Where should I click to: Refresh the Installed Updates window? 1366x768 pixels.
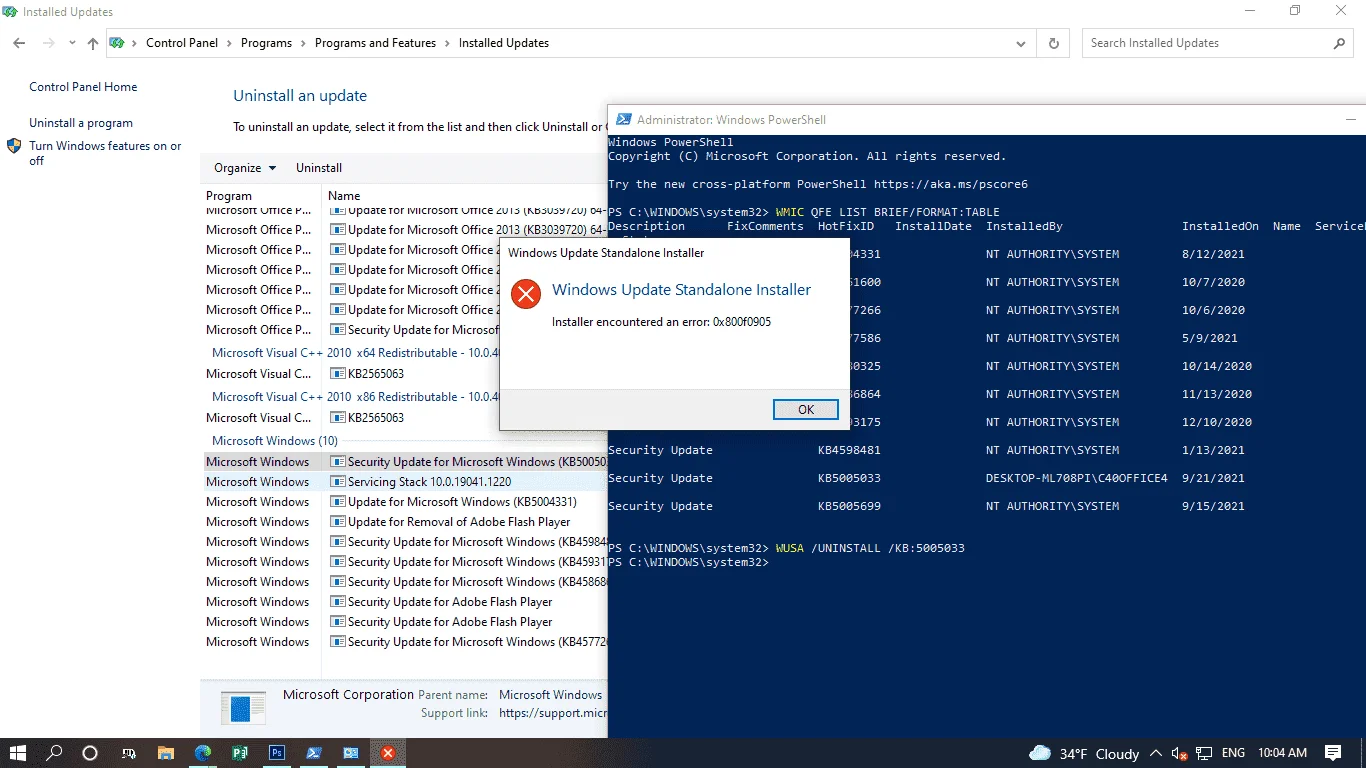point(1053,43)
